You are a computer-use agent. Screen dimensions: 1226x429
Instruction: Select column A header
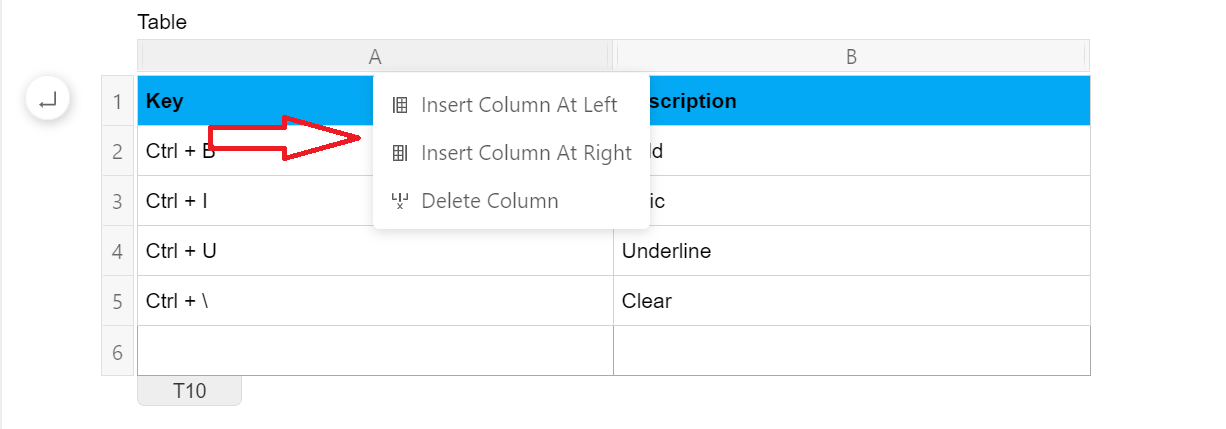point(375,57)
